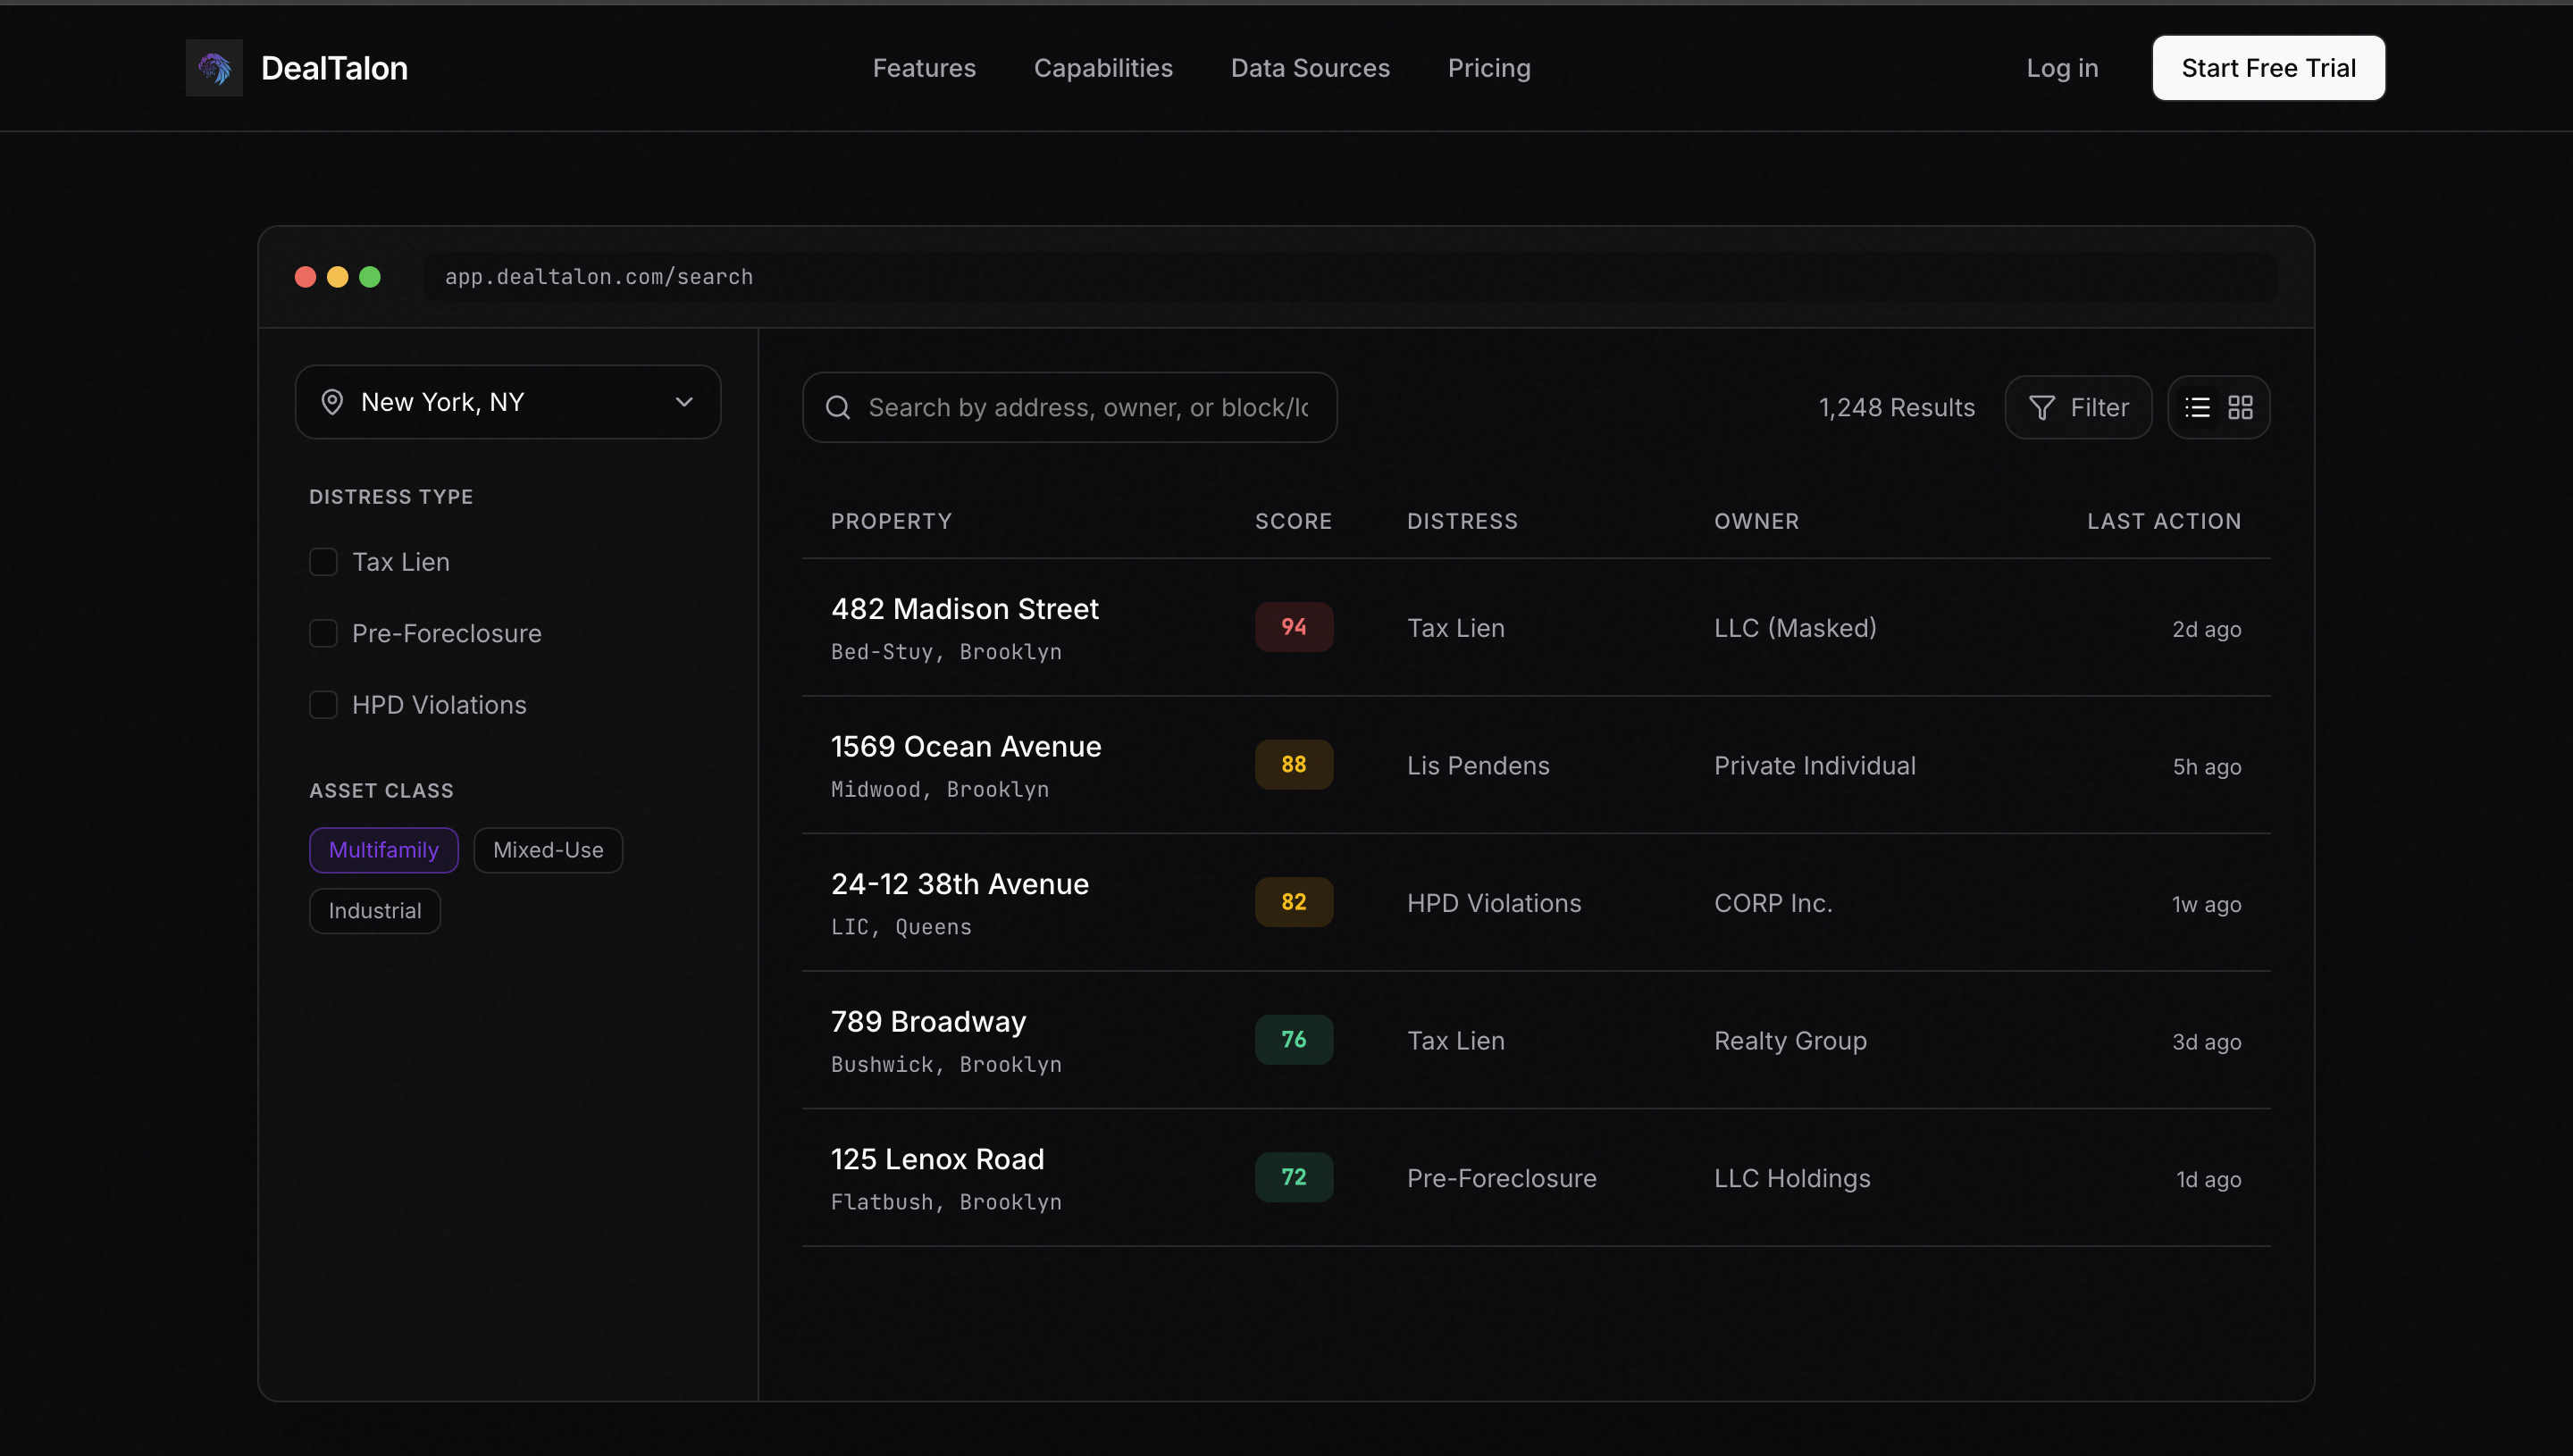Open the Data Sources menu

coord(1310,68)
